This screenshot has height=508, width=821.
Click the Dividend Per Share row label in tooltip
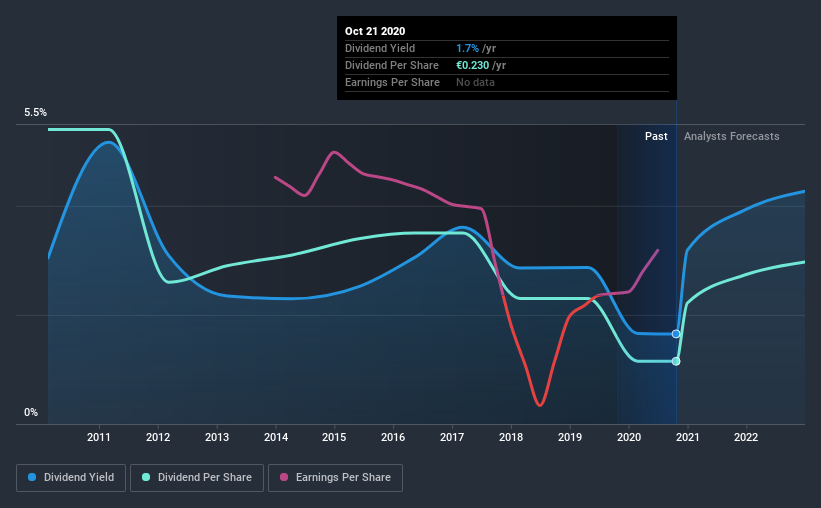pyautogui.click(x=392, y=65)
